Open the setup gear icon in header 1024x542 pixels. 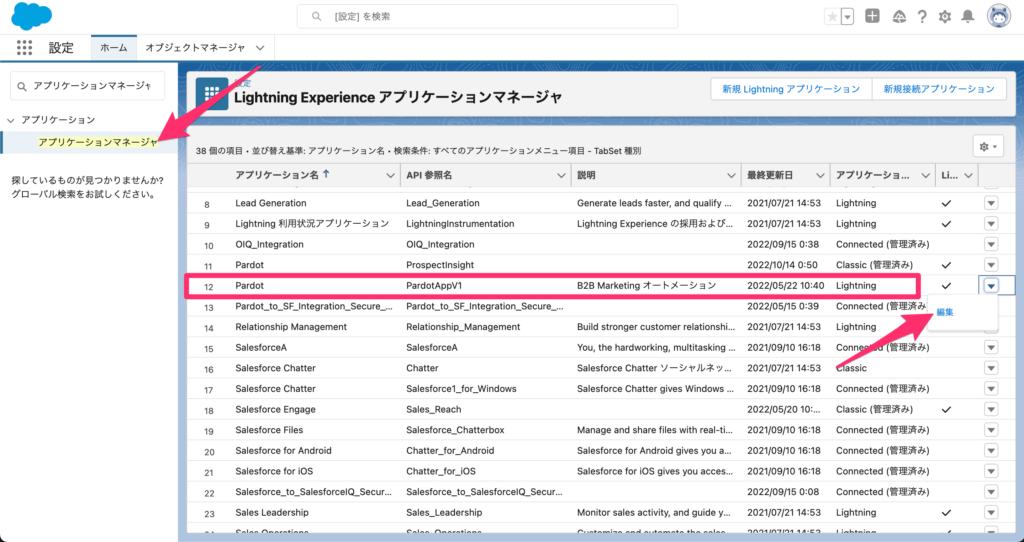point(944,17)
